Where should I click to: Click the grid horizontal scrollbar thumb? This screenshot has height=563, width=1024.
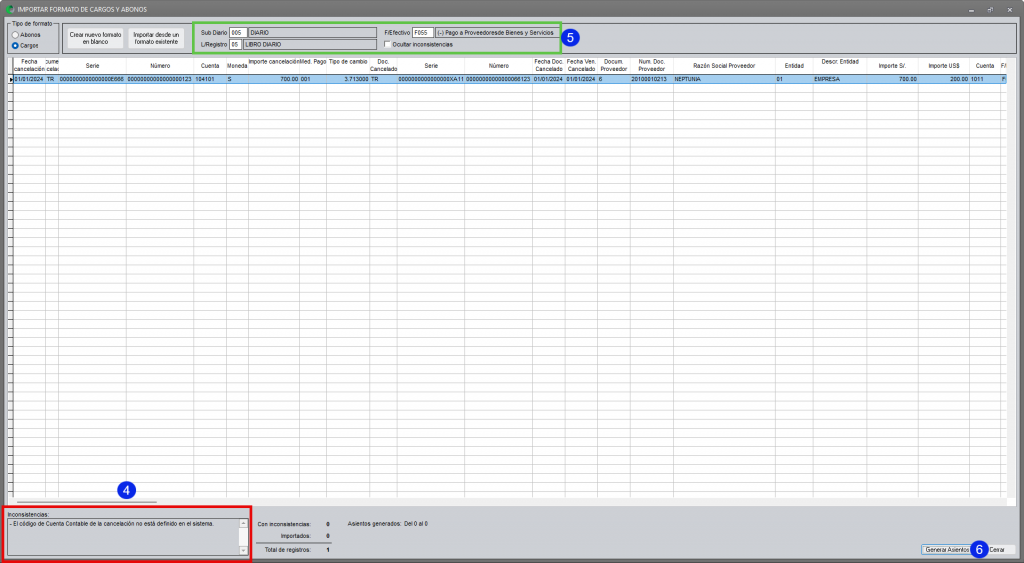point(87,502)
